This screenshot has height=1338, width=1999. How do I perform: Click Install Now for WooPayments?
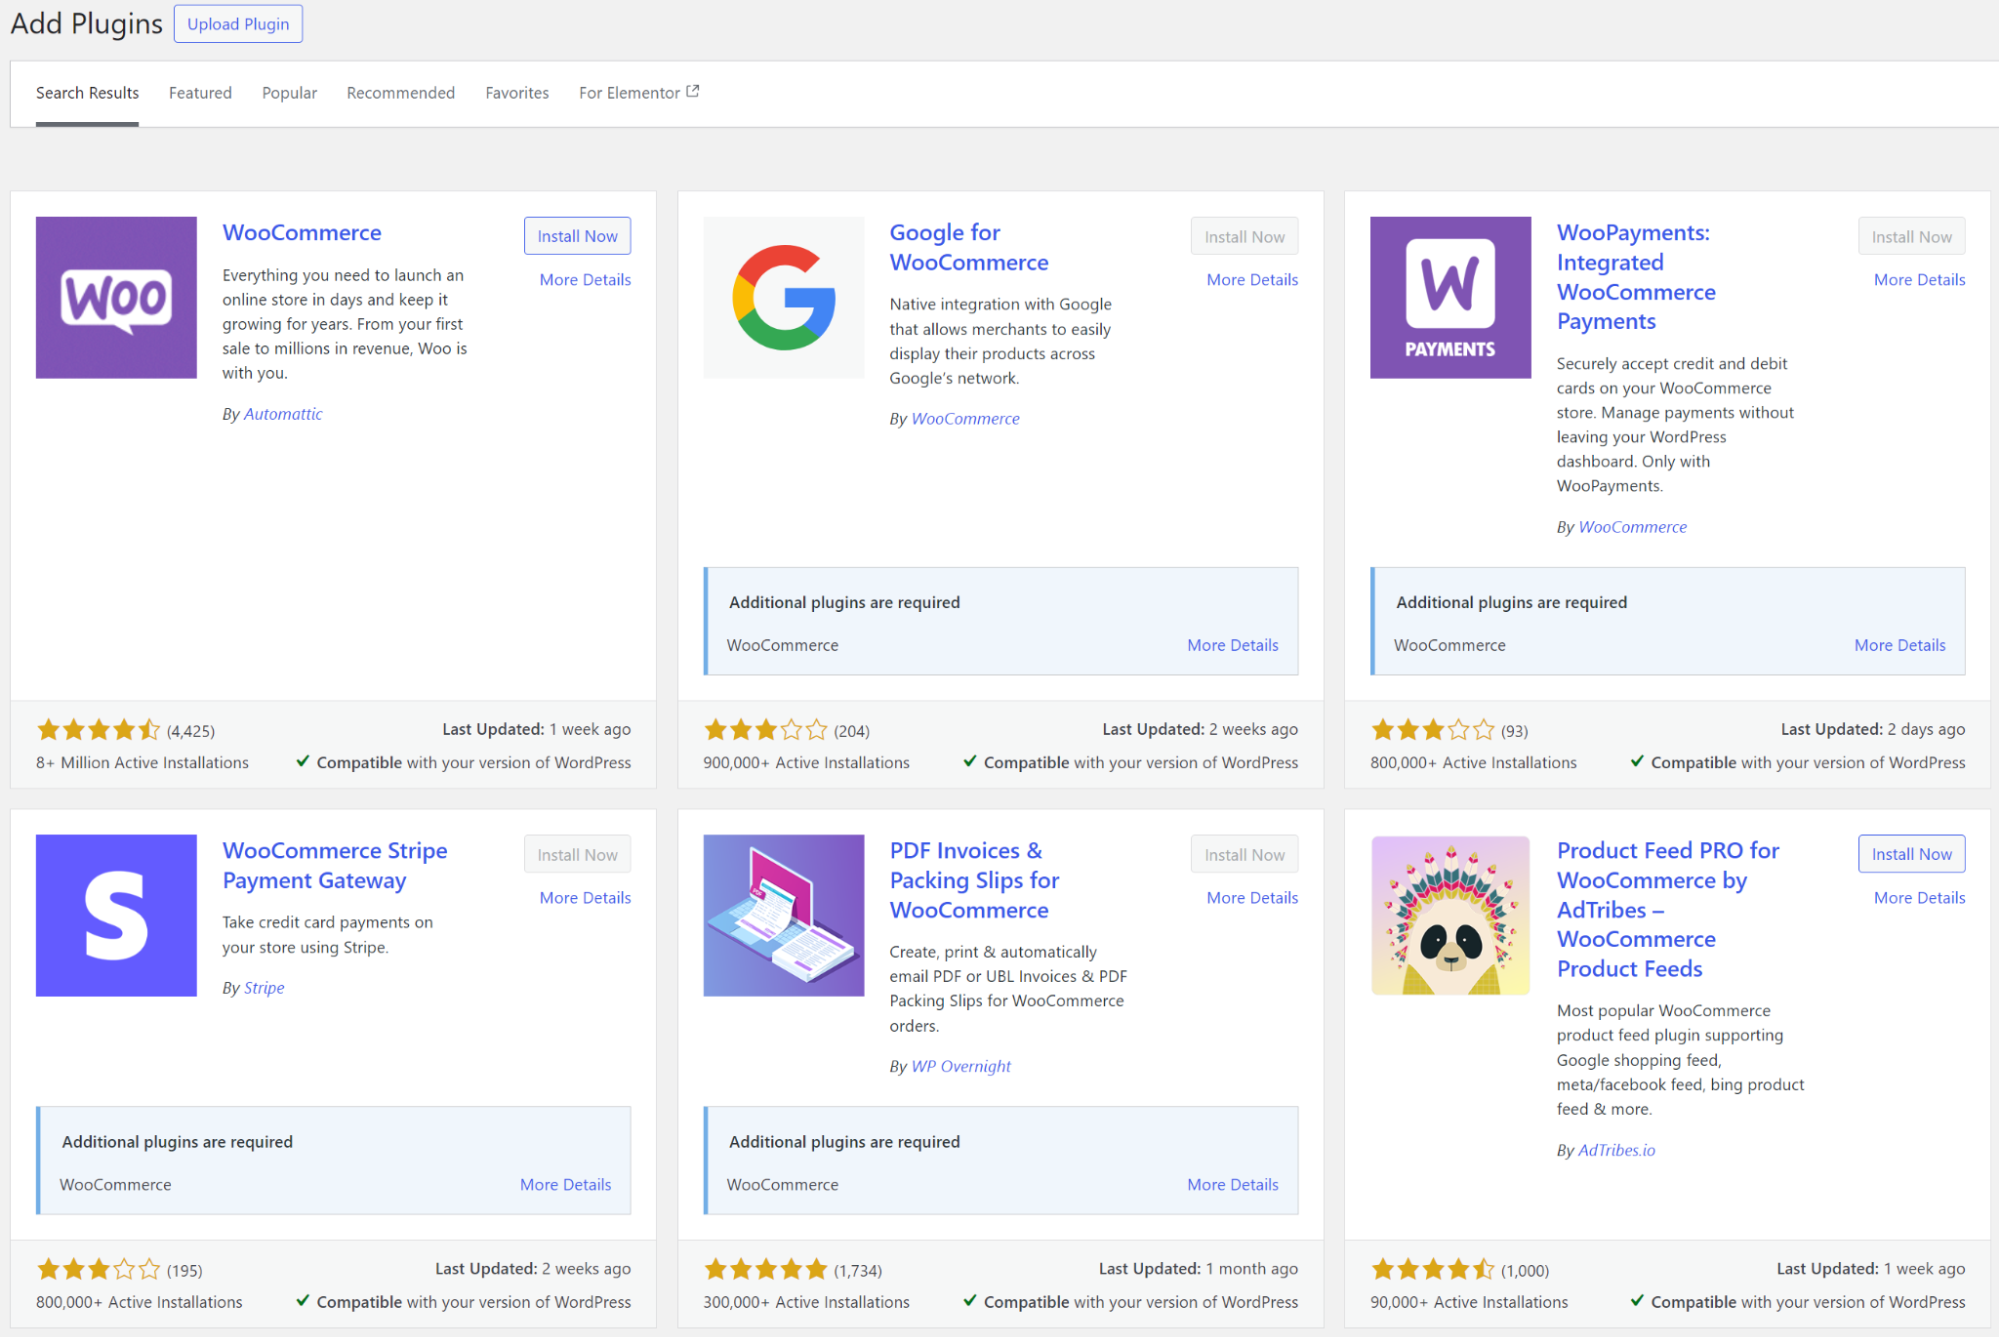tap(1911, 236)
